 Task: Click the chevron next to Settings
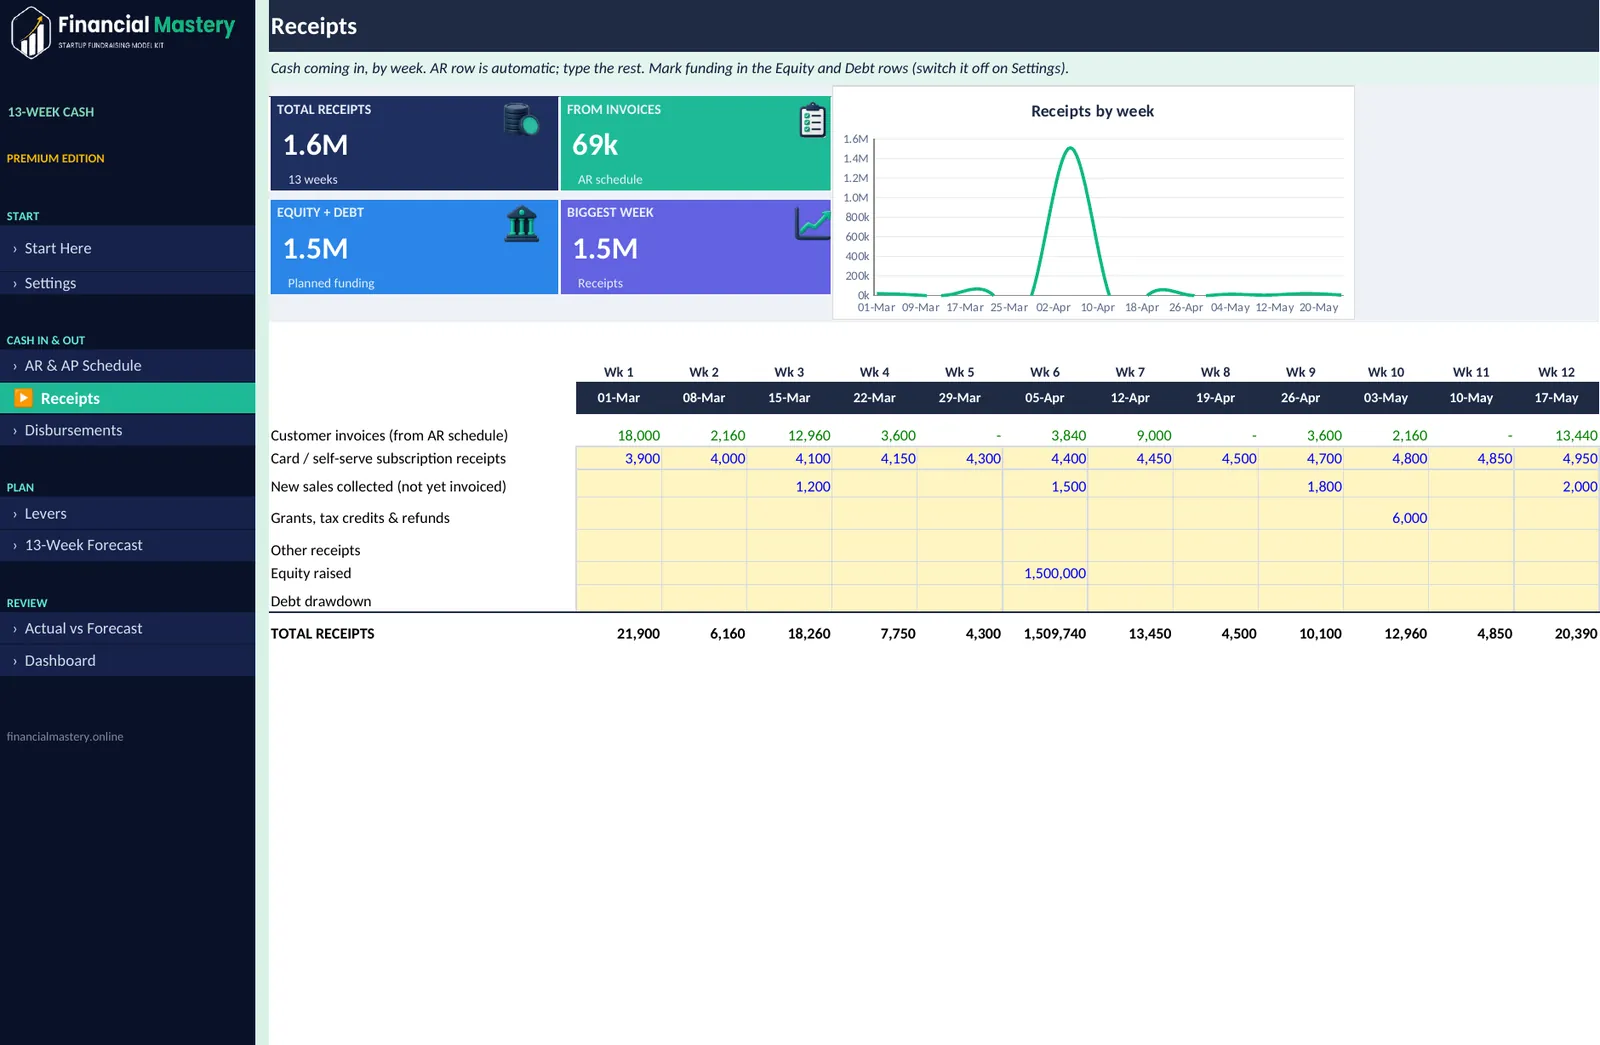click(x=15, y=284)
